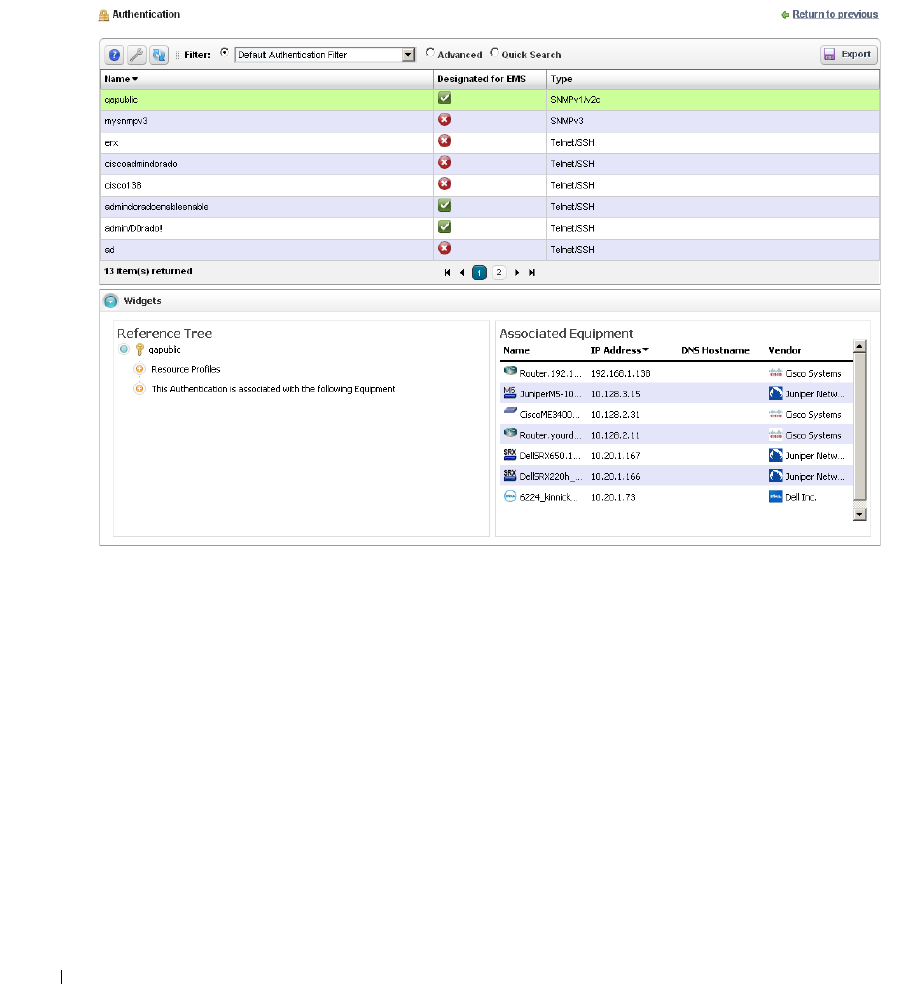The height and width of the screenshot is (984, 900).
Task: Select the Quick Search radio button
Action: coord(495,53)
